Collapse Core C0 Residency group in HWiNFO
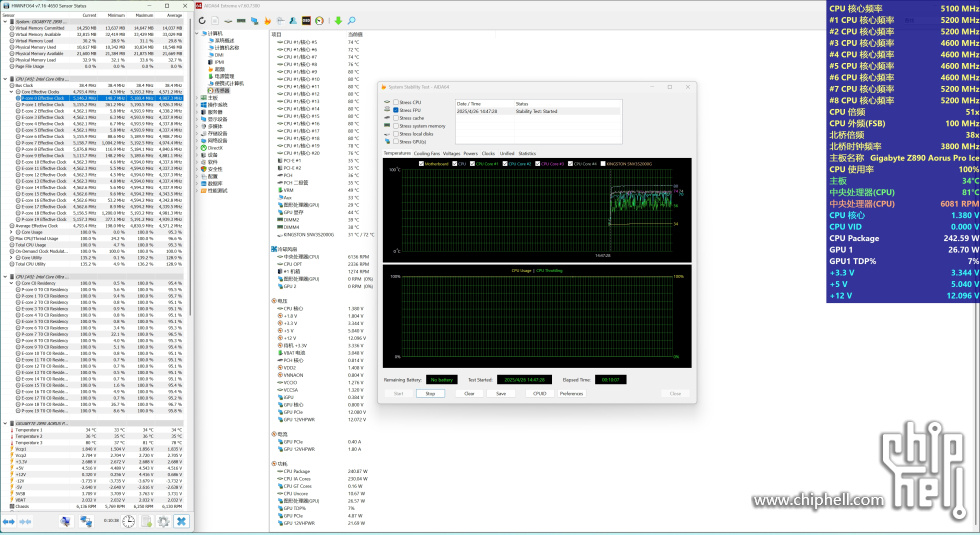Screen dimensions: 980x535 [x=11, y=283]
